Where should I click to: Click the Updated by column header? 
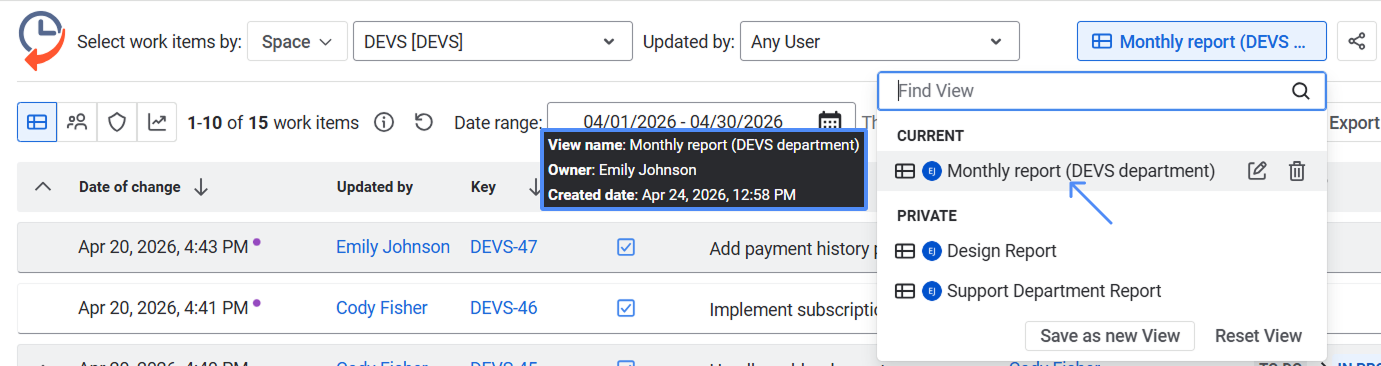375,187
